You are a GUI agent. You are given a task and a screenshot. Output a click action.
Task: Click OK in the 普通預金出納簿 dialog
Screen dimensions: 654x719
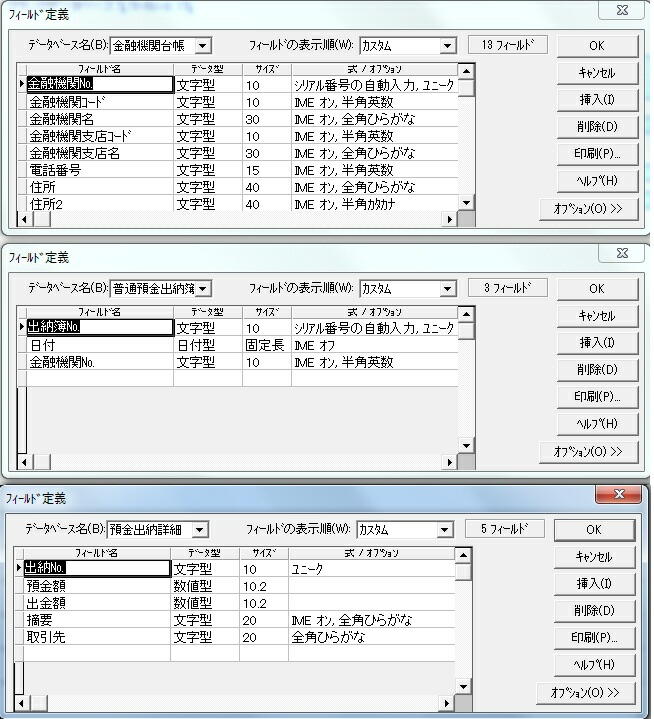[597, 288]
